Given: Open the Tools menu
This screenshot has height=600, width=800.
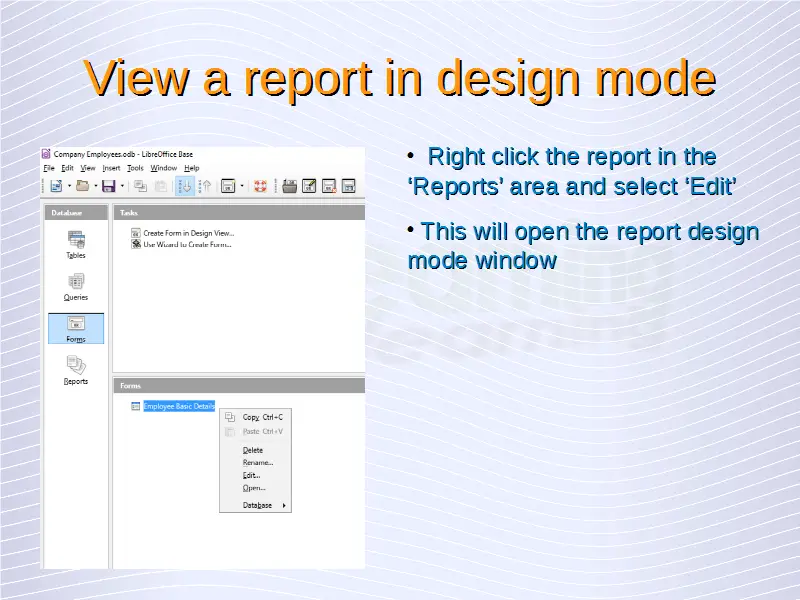Looking at the screenshot, I should coord(135,168).
